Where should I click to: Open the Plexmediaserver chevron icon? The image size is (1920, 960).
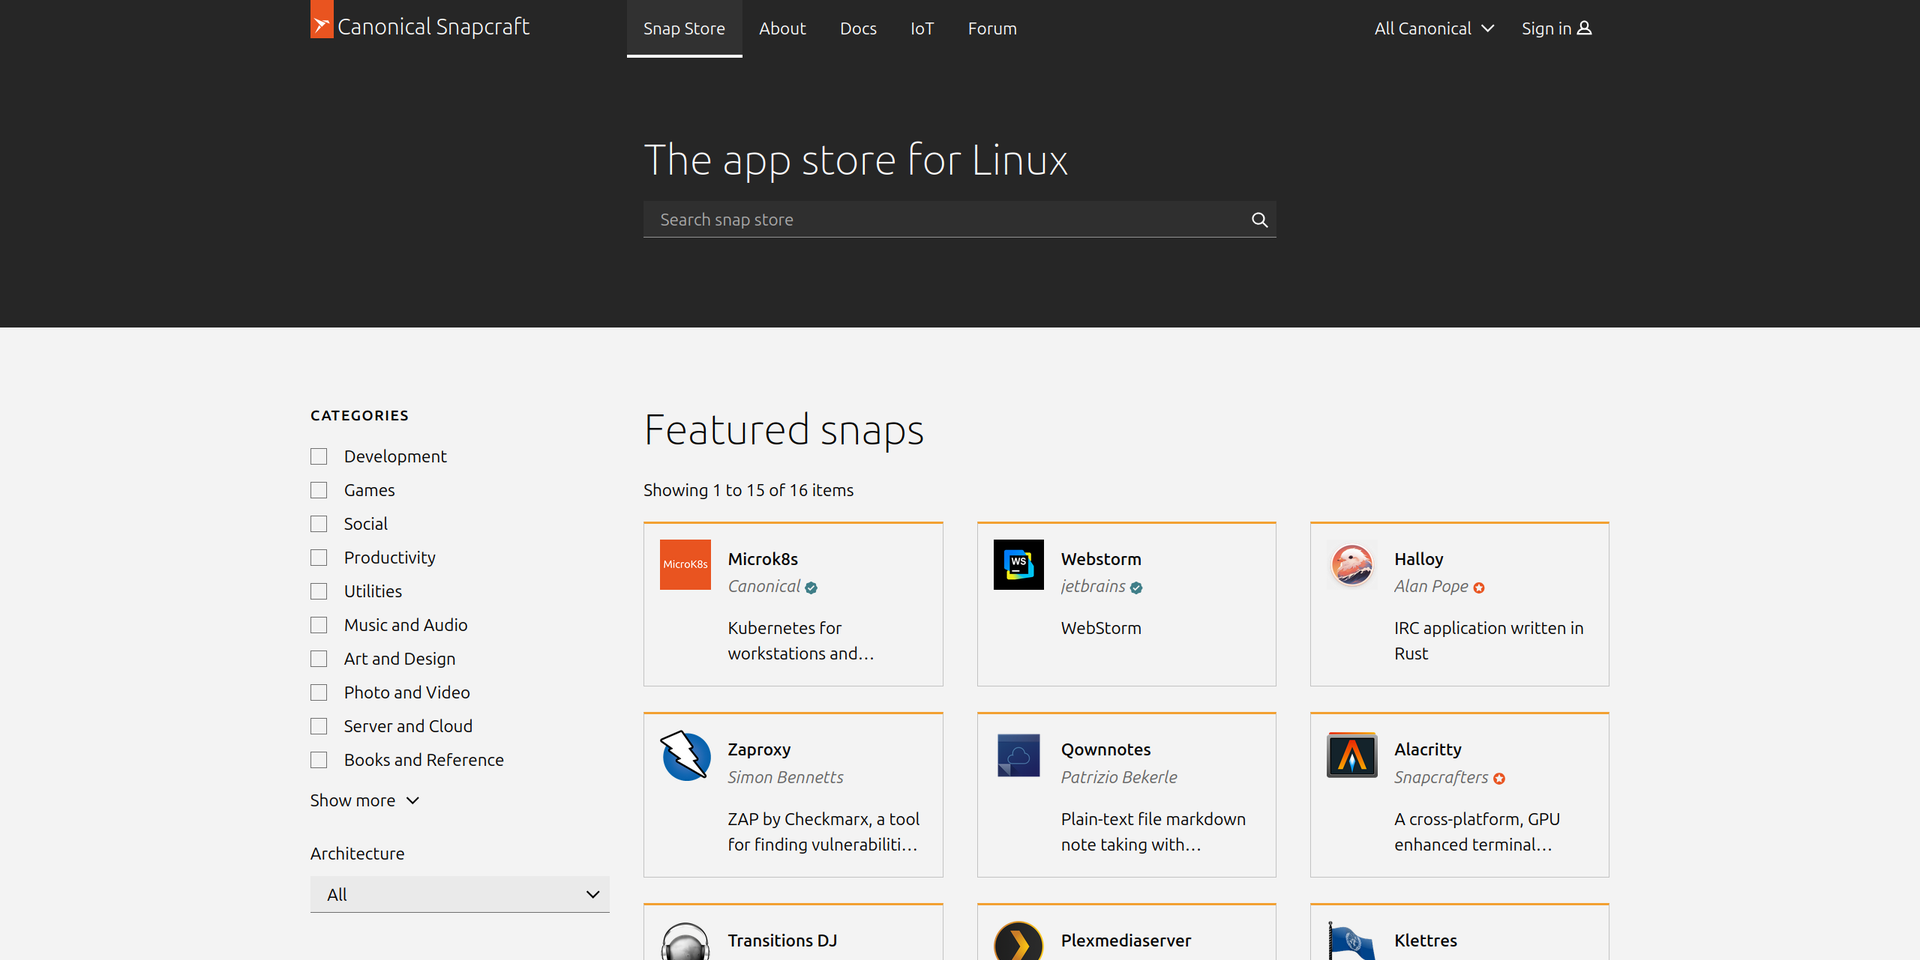[x=1019, y=941]
